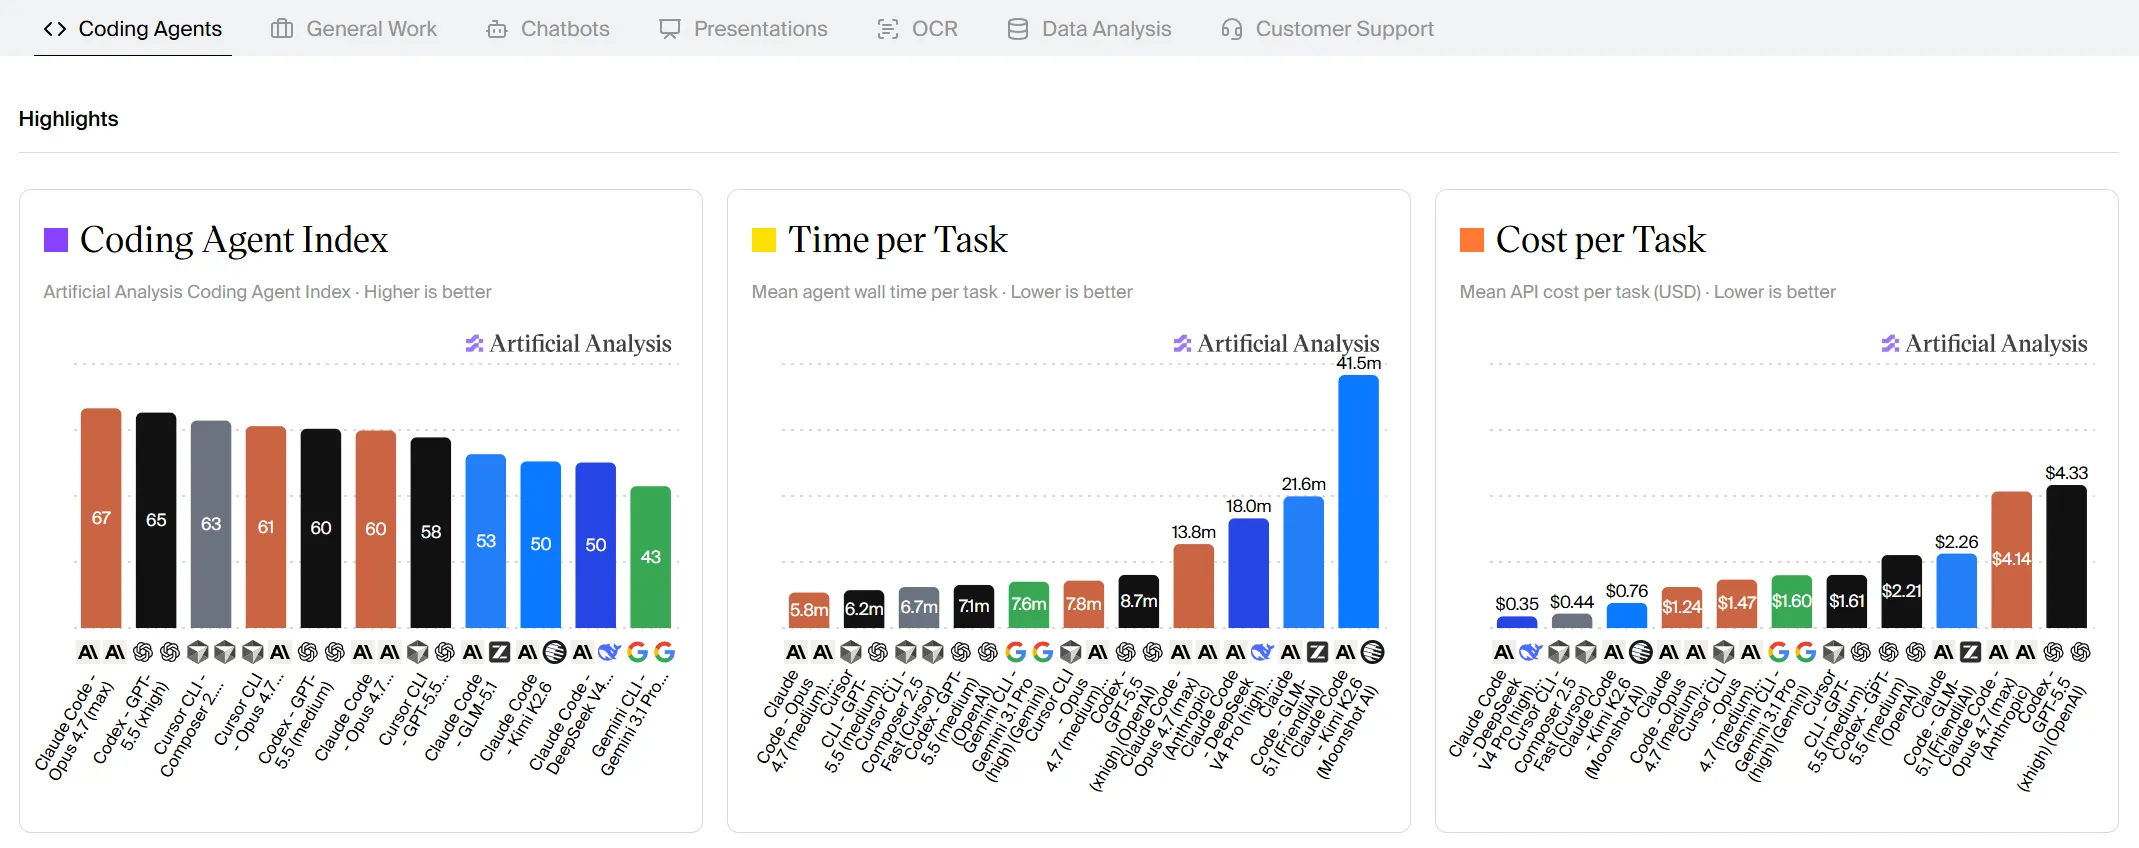Click the Customer Support headset icon
Viewport: 2139px width, 848px height.
click(x=1232, y=29)
